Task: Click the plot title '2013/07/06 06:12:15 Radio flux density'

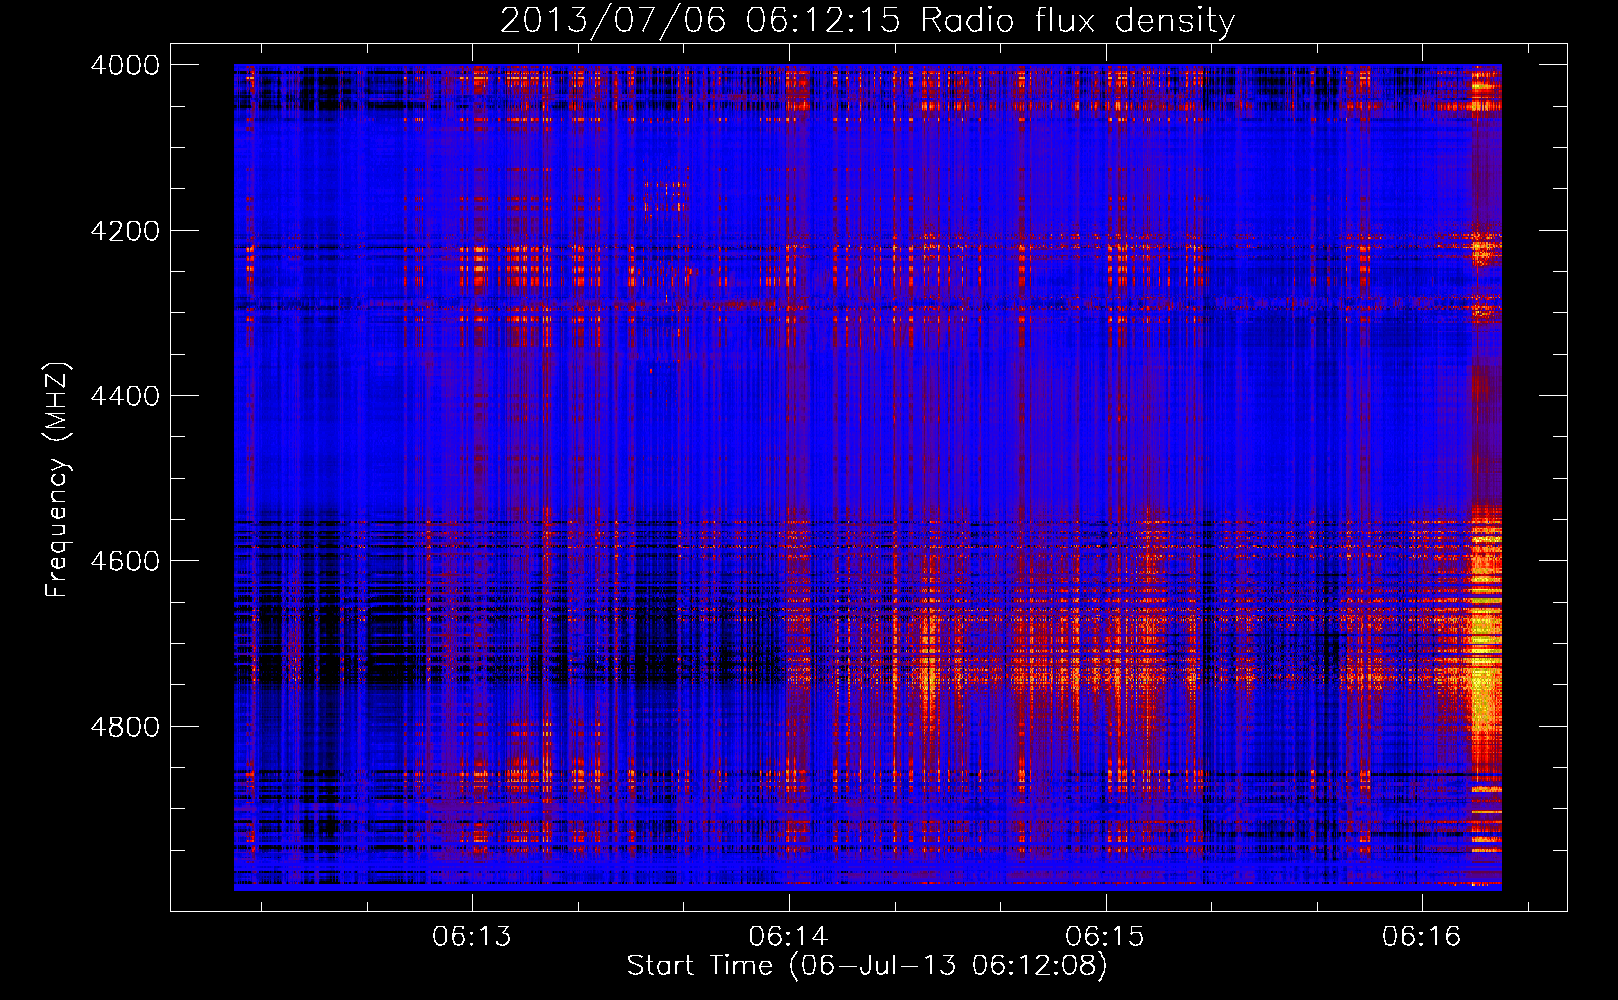Action: [867, 20]
